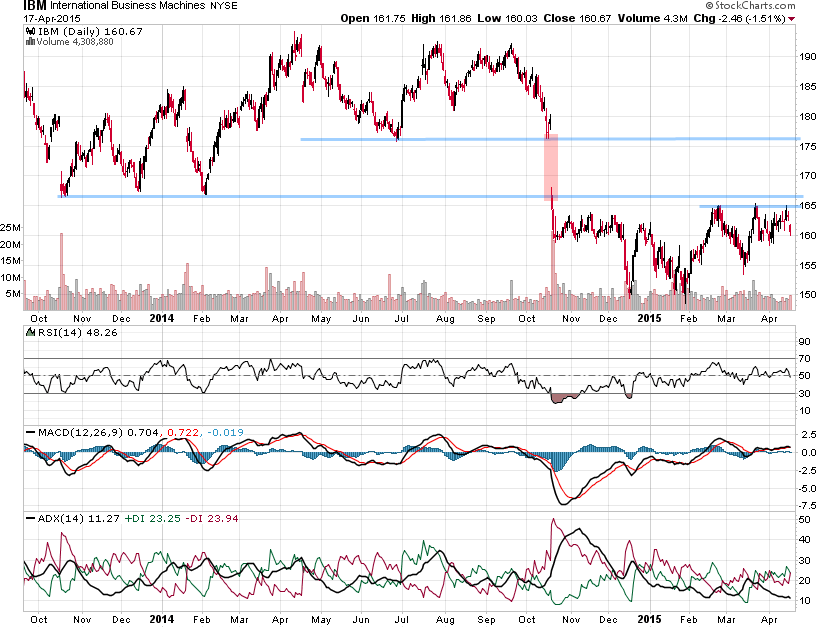
Task: Click the 25M volume axis label
Action: click(10, 228)
